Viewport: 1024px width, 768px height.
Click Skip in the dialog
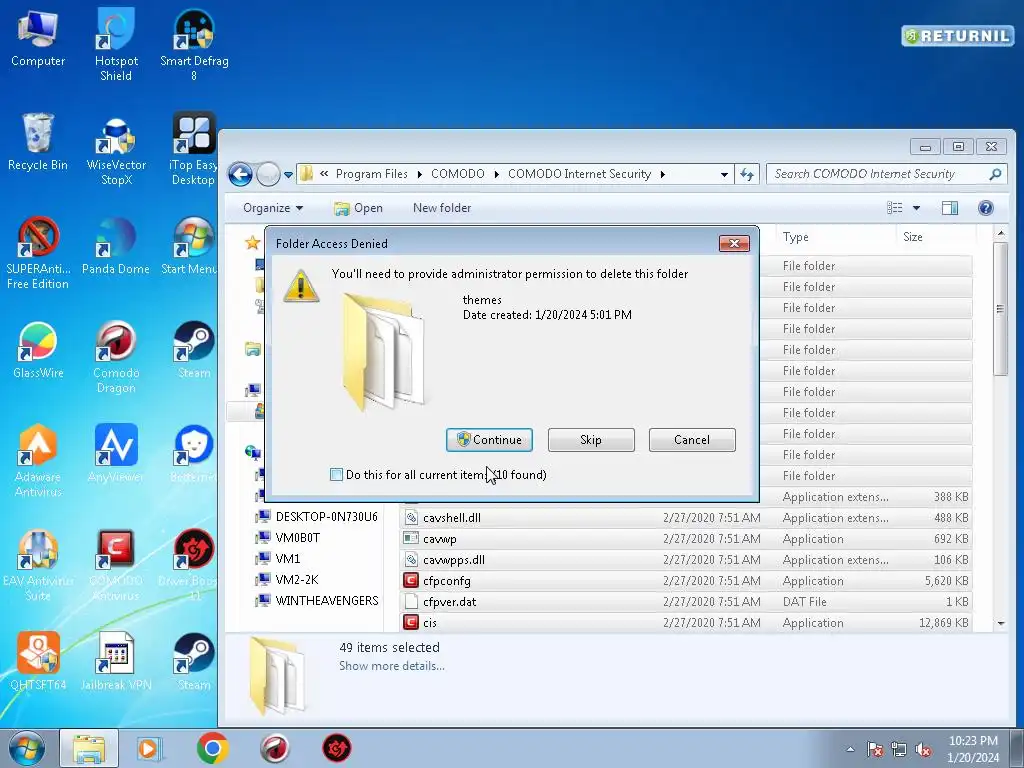(x=591, y=440)
